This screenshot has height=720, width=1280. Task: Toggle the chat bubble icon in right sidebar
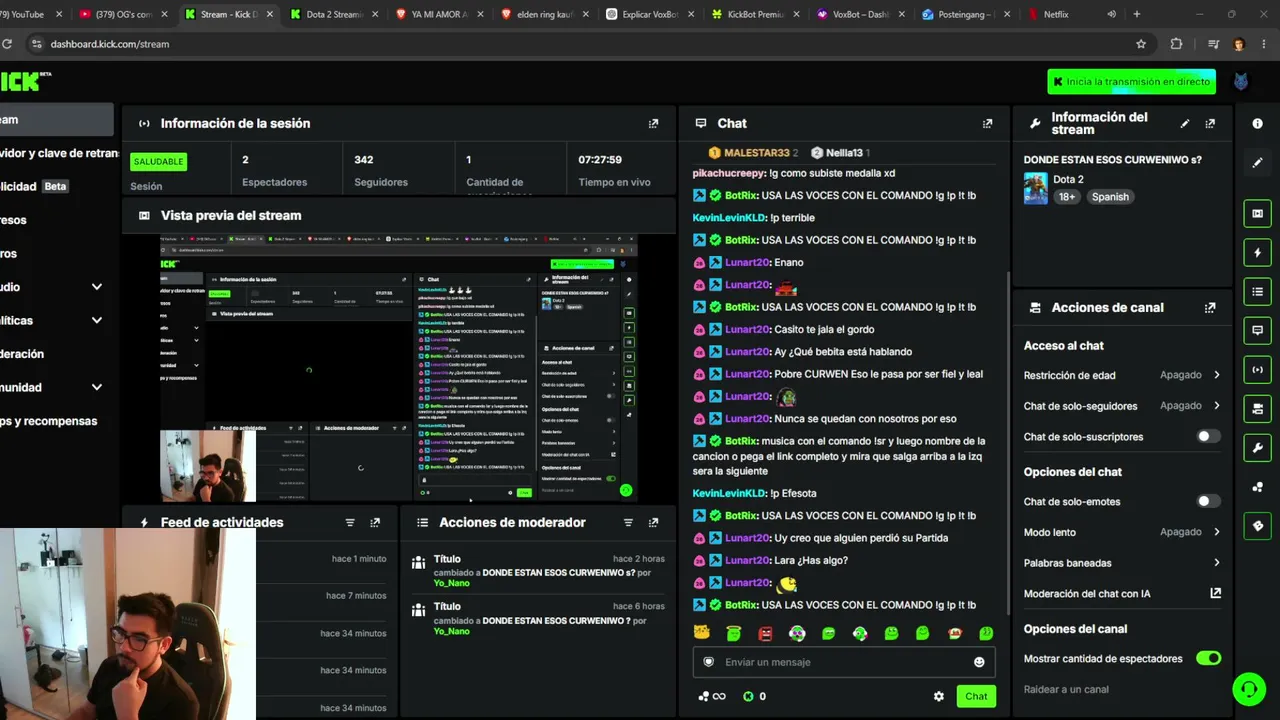1257,330
